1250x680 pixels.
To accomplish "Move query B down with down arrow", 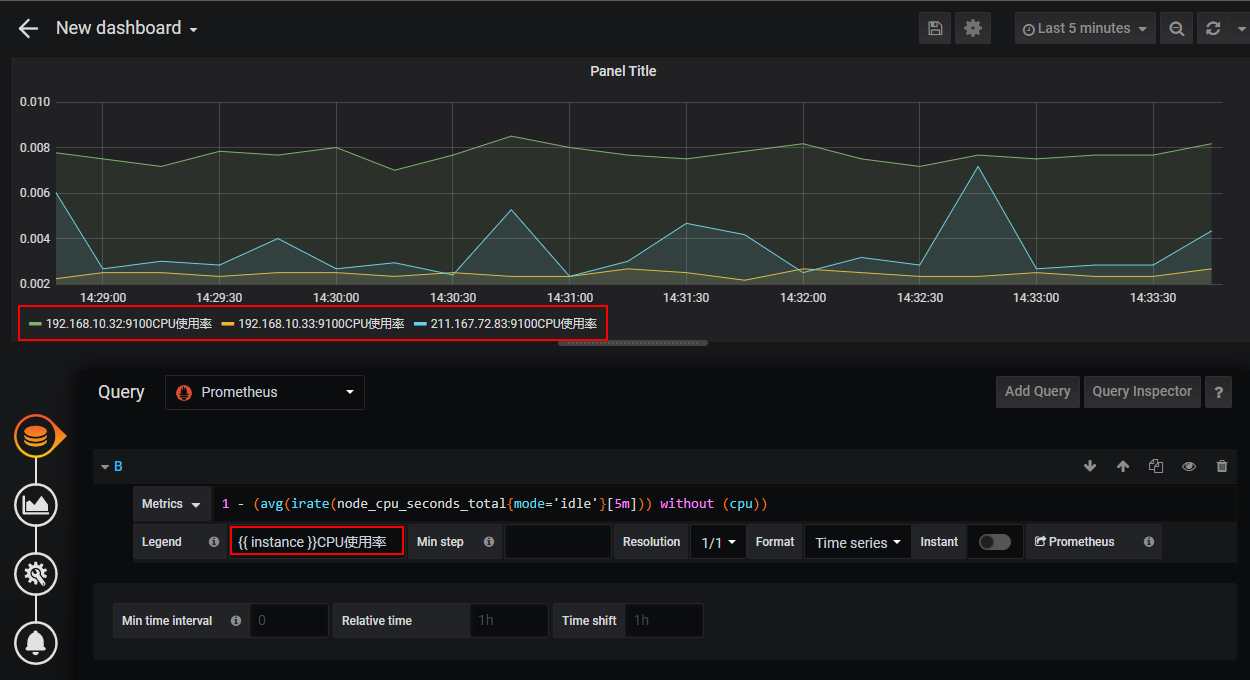I will [1090, 466].
